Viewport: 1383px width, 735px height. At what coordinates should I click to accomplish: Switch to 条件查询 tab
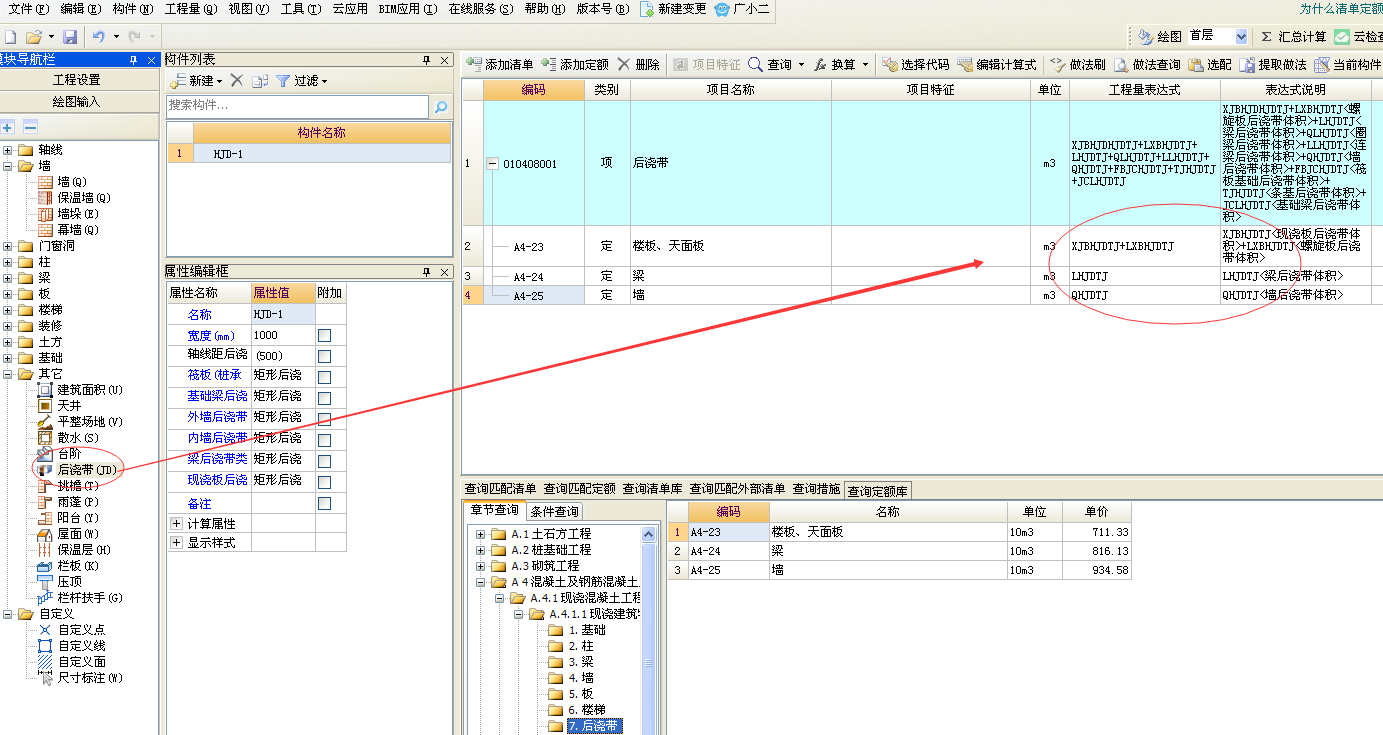coord(553,511)
